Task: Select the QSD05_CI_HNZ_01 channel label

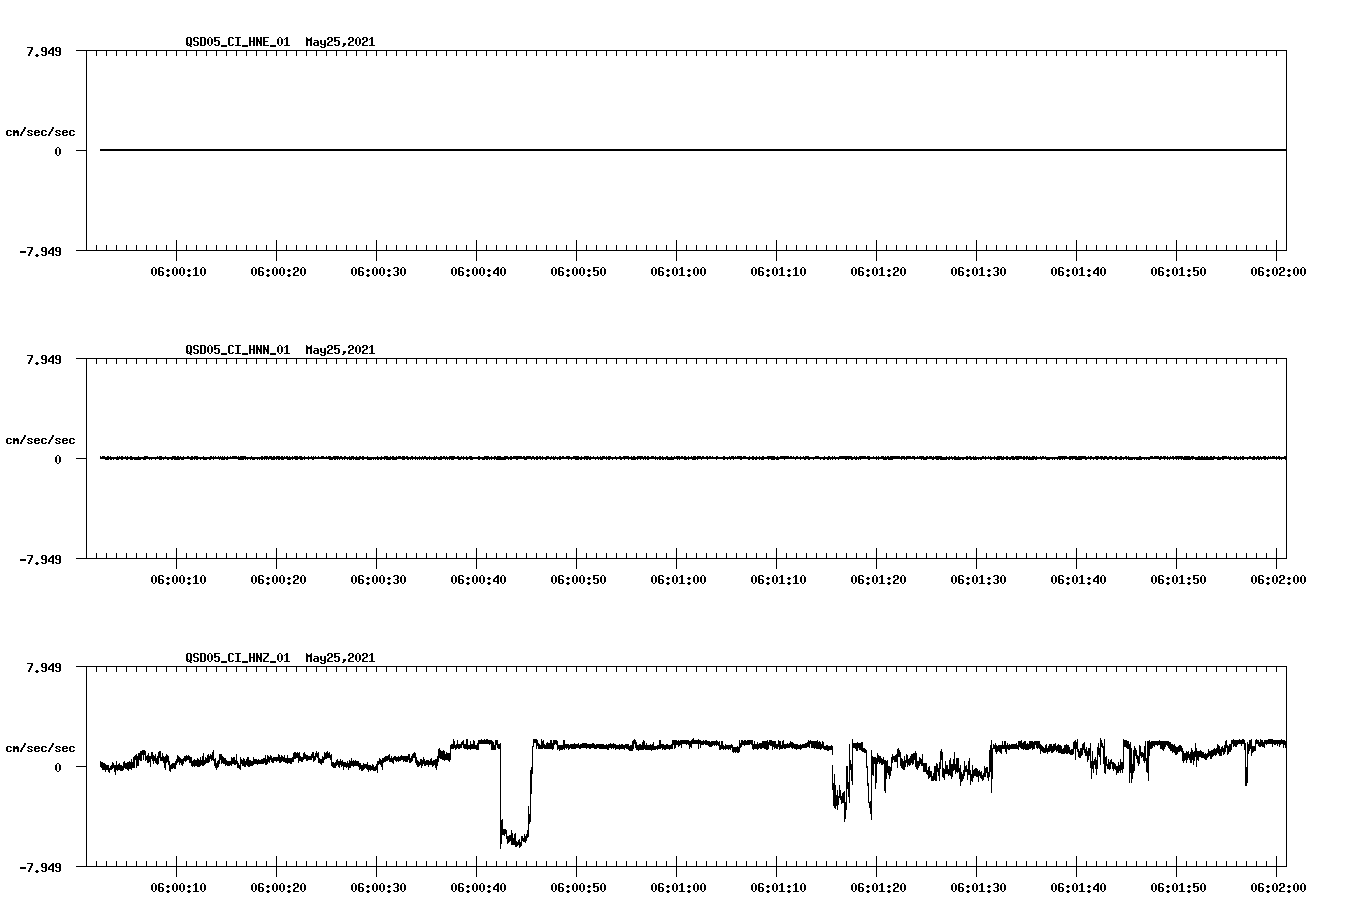Action: point(237,659)
